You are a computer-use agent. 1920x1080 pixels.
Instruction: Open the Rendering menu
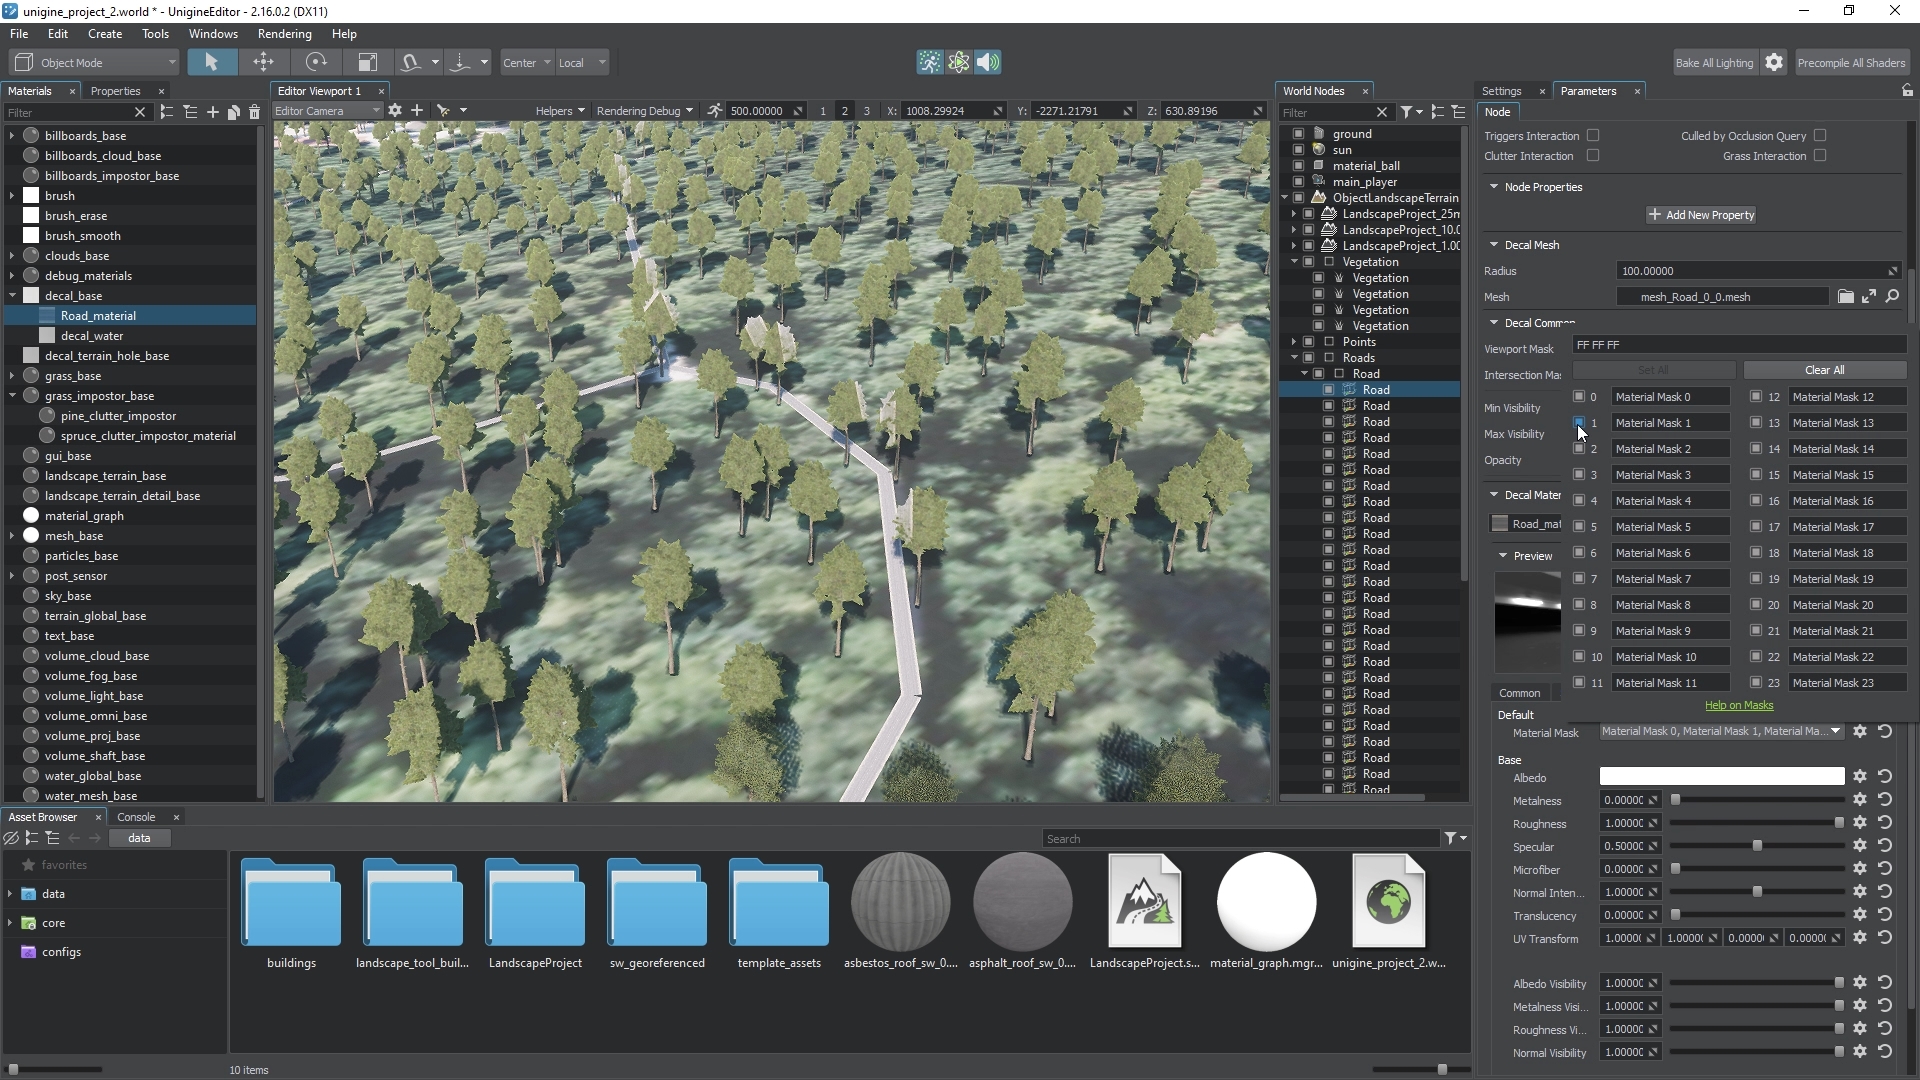(x=284, y=34)
